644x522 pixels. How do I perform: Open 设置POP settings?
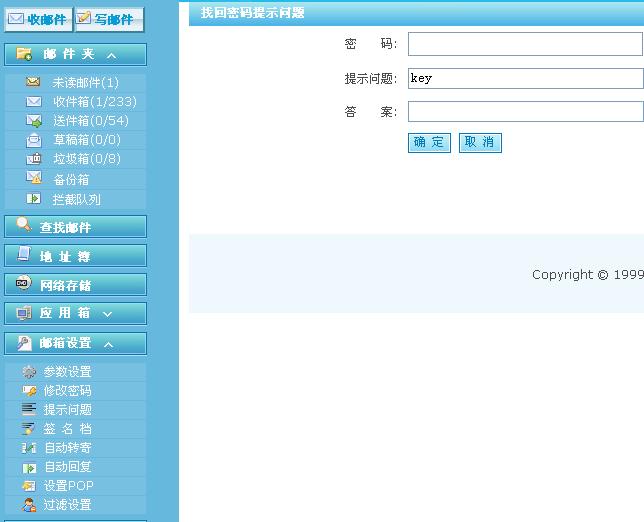pos(69,486)
